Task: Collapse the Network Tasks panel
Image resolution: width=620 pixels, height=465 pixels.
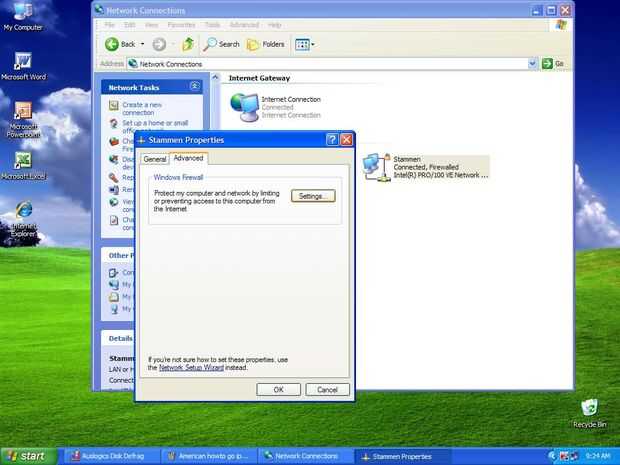Action: coord(195,86)
